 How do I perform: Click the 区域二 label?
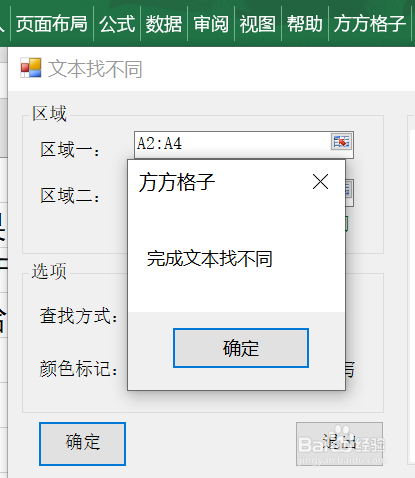[70, 195]
